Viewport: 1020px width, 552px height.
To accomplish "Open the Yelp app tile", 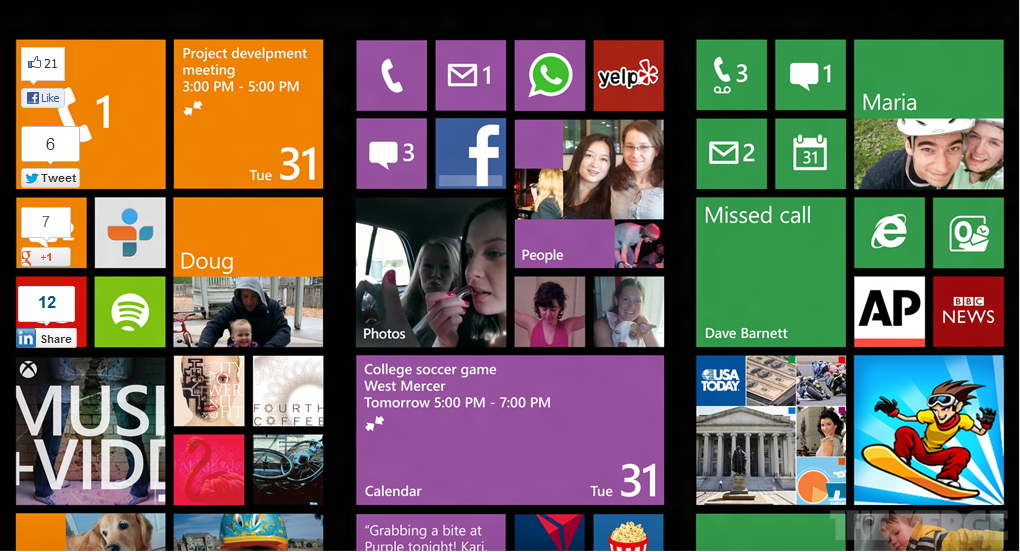I will tap(628, 75).
